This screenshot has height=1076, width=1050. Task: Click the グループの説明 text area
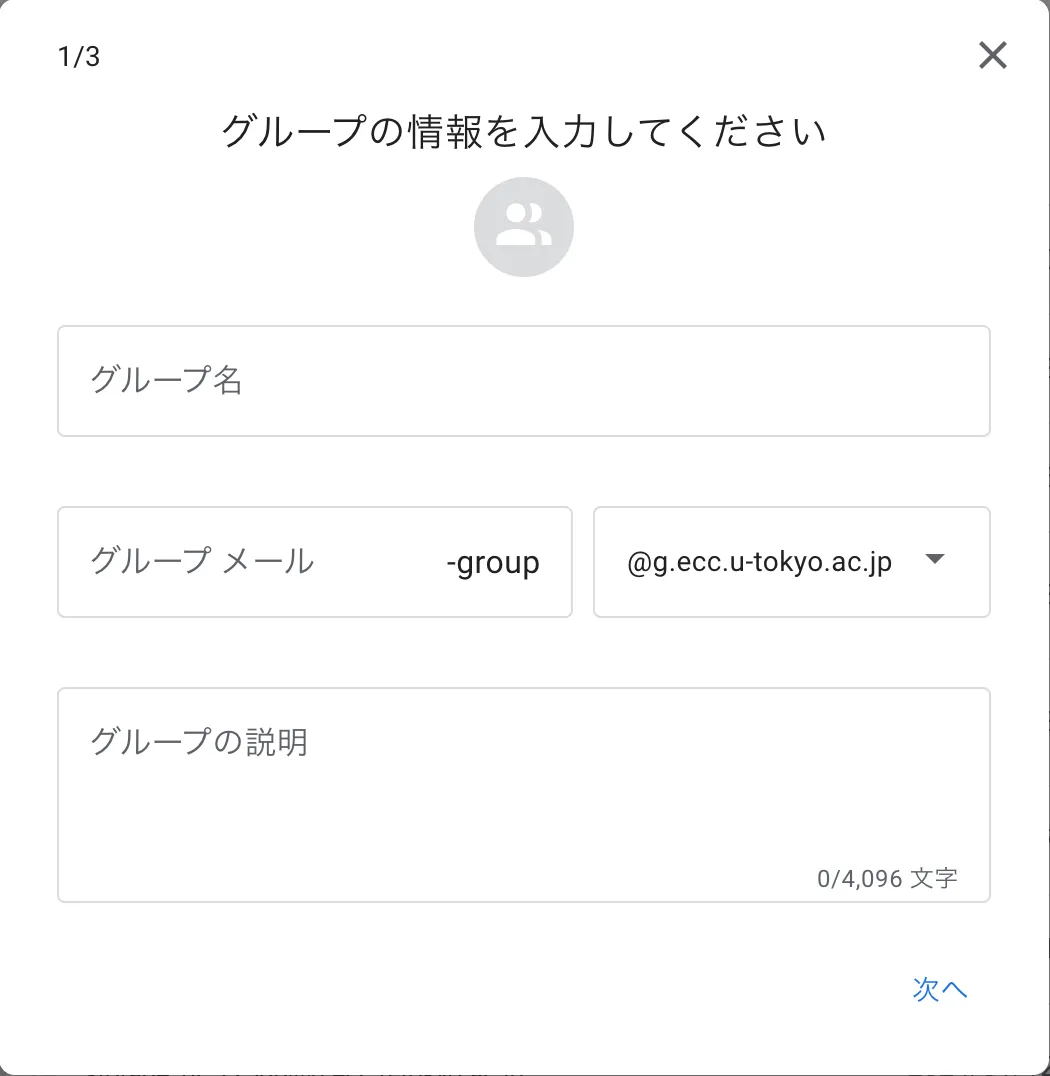(x=524, y=795)
